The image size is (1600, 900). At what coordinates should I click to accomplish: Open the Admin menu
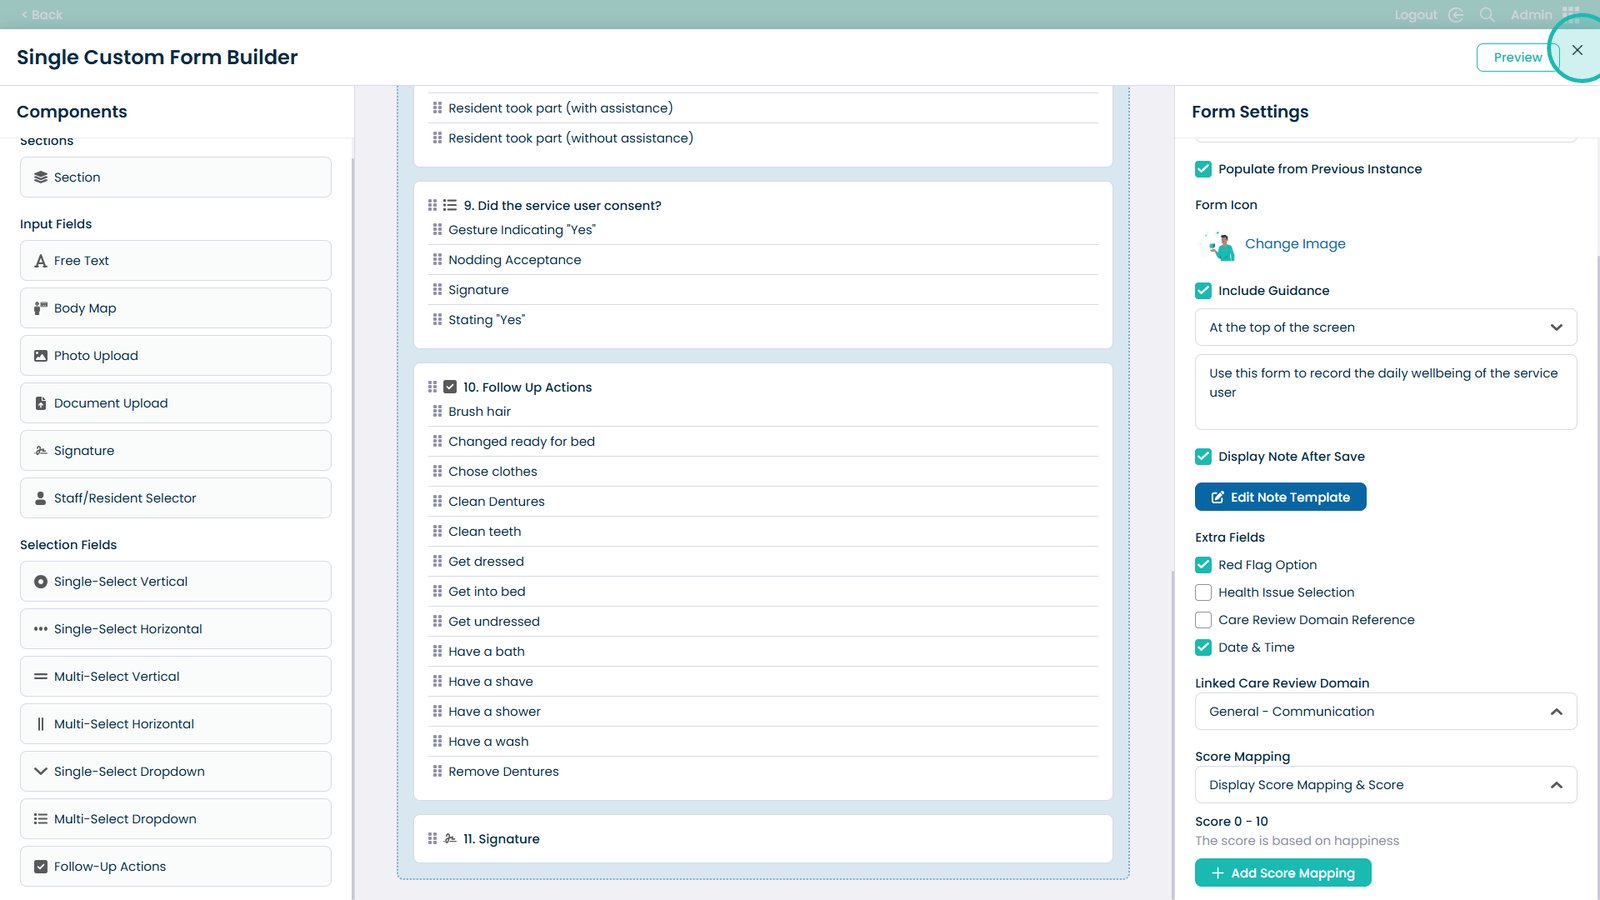pyautogui.click(x=1531, y=15)
